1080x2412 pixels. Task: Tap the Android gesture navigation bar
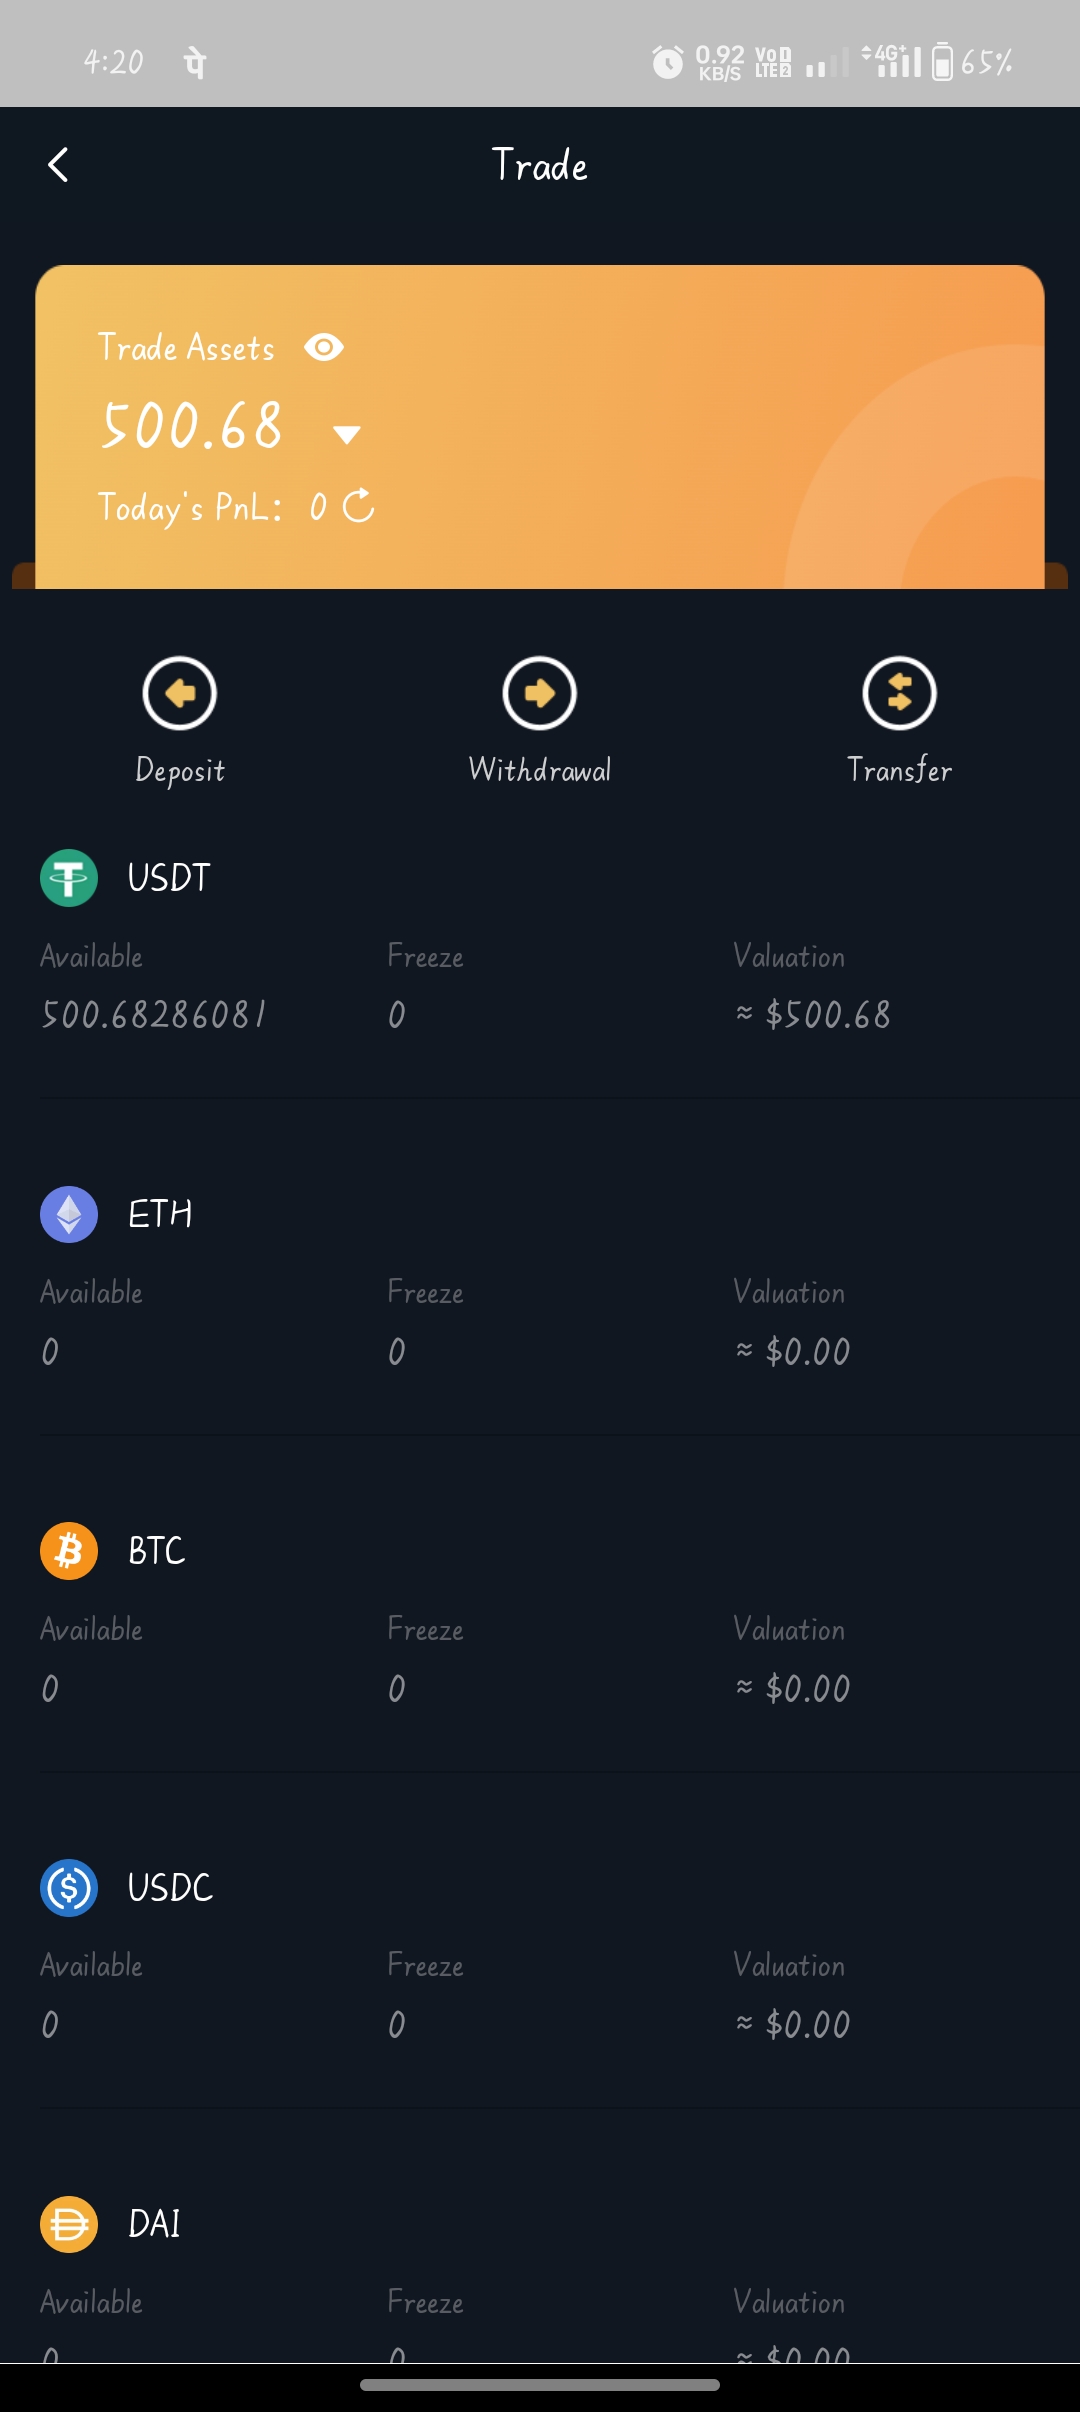click(x=540, y=2385)
